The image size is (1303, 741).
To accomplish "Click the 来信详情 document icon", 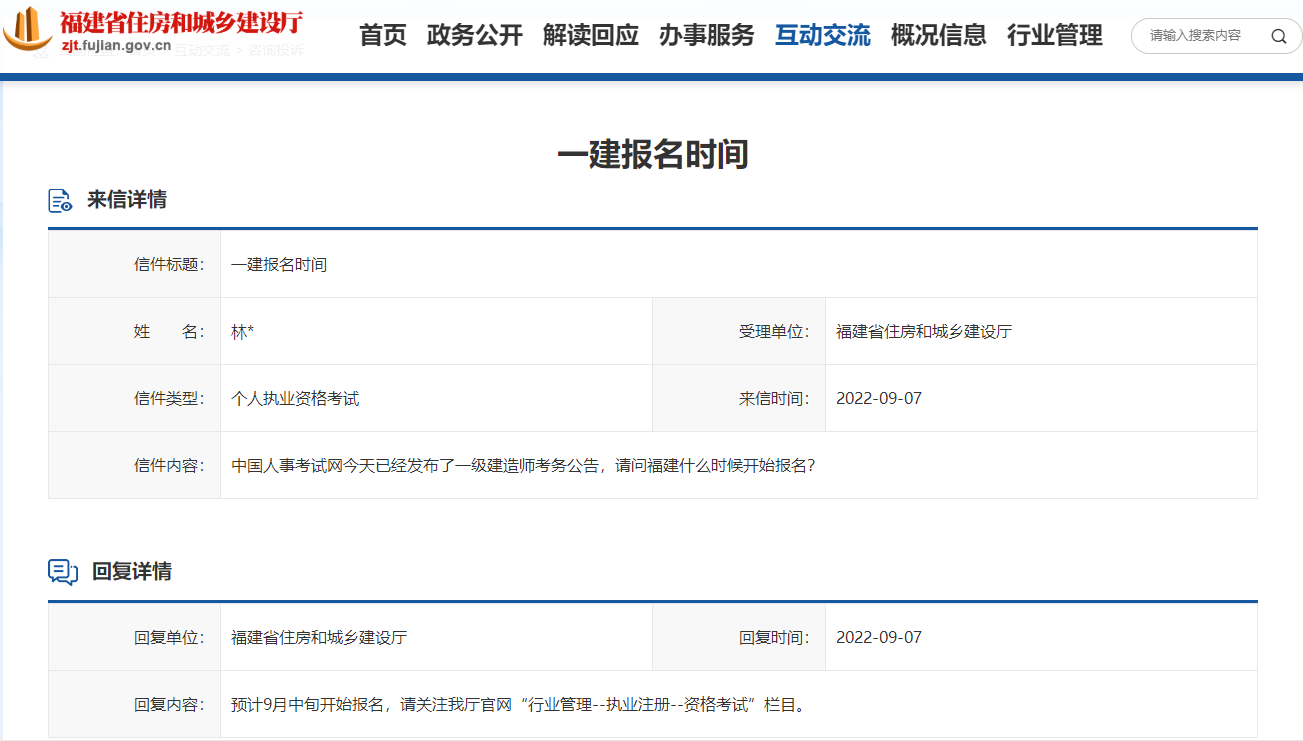I will click(x=61, y=200).
